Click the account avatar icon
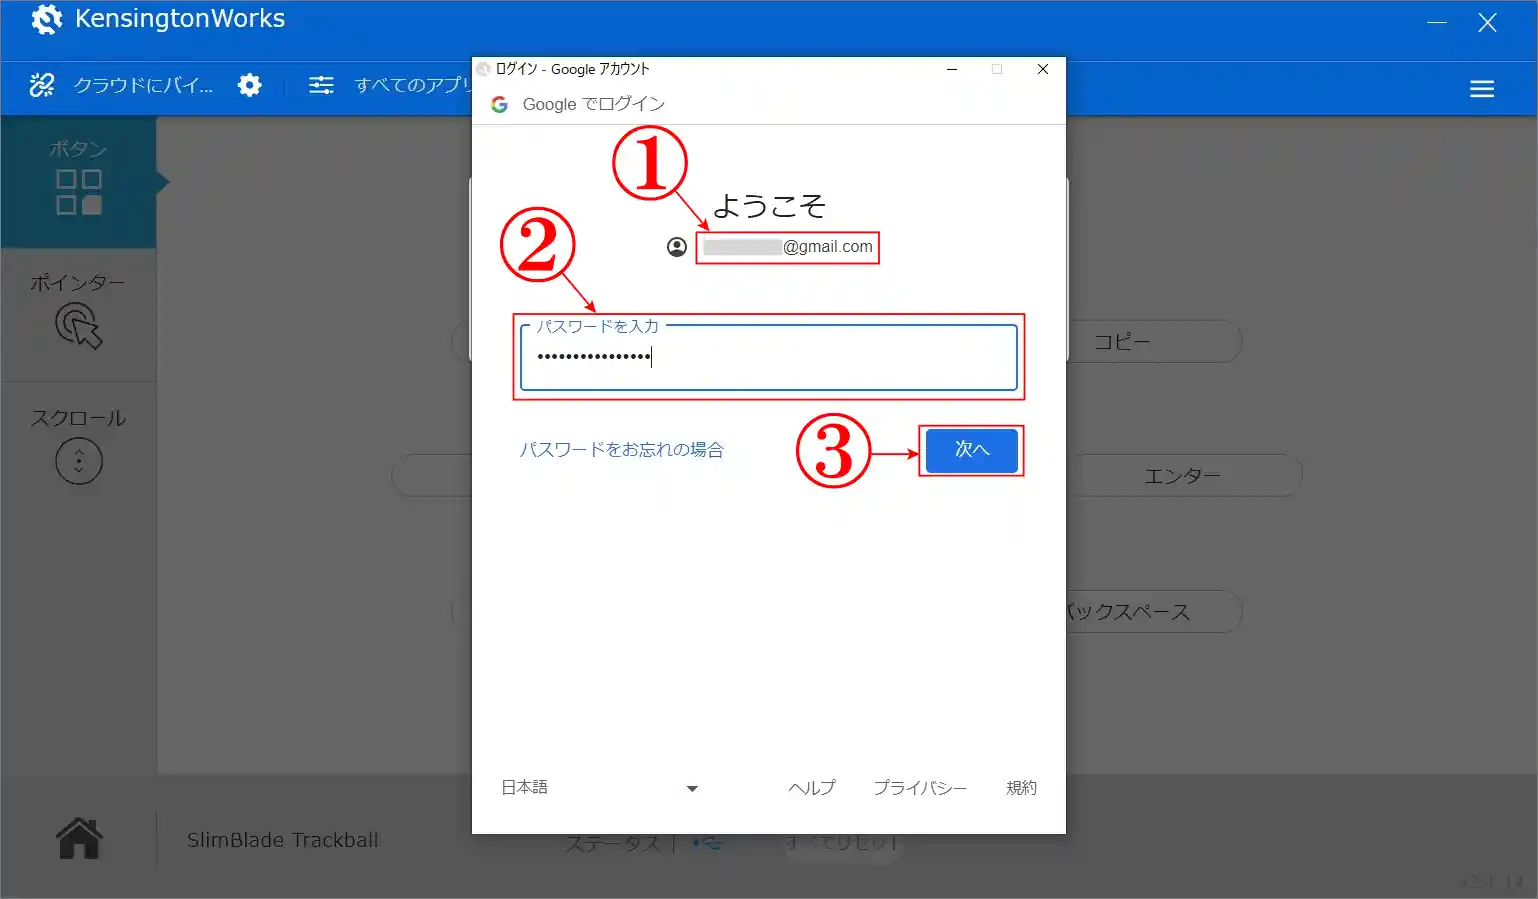 [677, 247]
